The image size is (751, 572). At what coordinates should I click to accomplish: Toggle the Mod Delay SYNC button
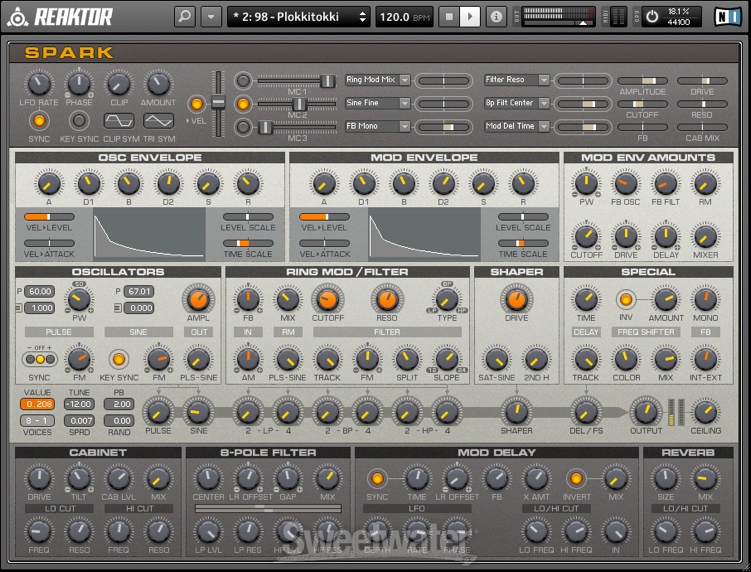tap(377, 479)
